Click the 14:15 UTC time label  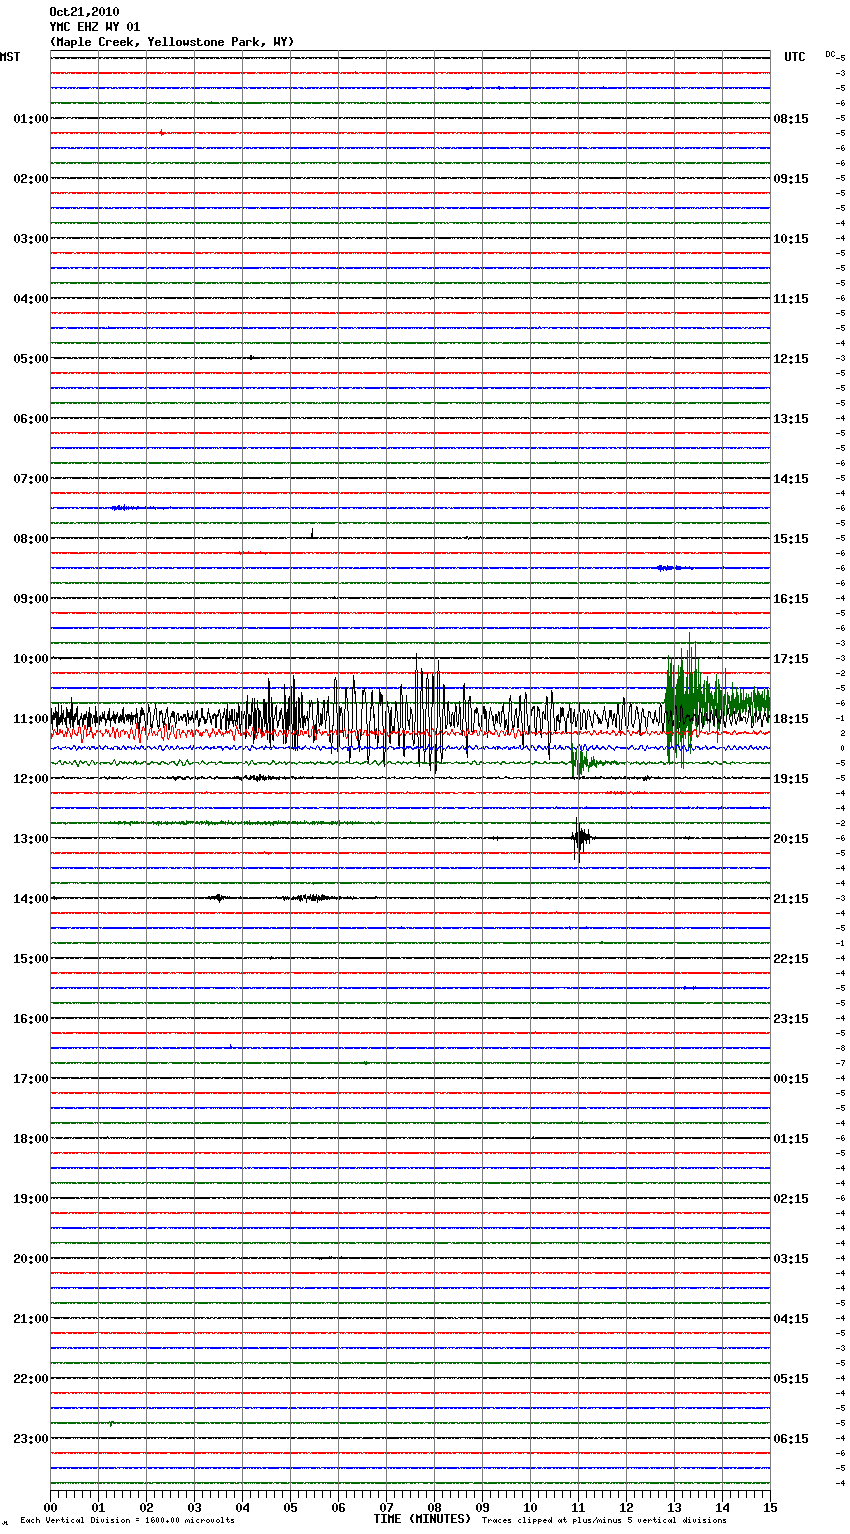(x=791, y=479)
